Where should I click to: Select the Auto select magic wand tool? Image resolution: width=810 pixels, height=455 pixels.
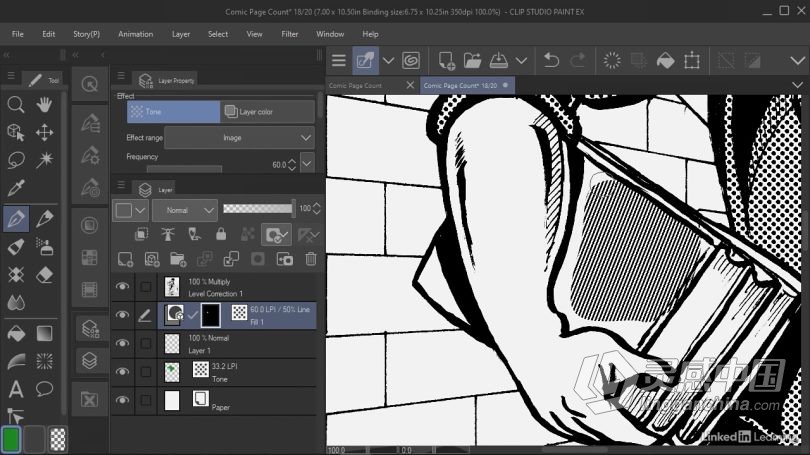click(44, 160)
